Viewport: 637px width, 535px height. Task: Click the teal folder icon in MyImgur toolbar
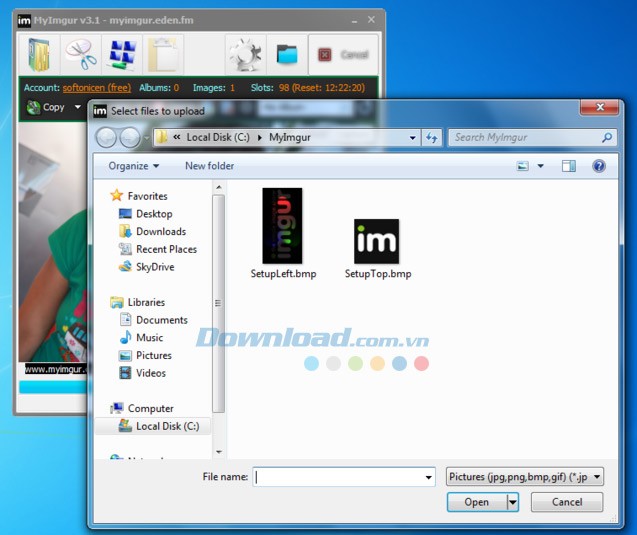click(287, 54)
